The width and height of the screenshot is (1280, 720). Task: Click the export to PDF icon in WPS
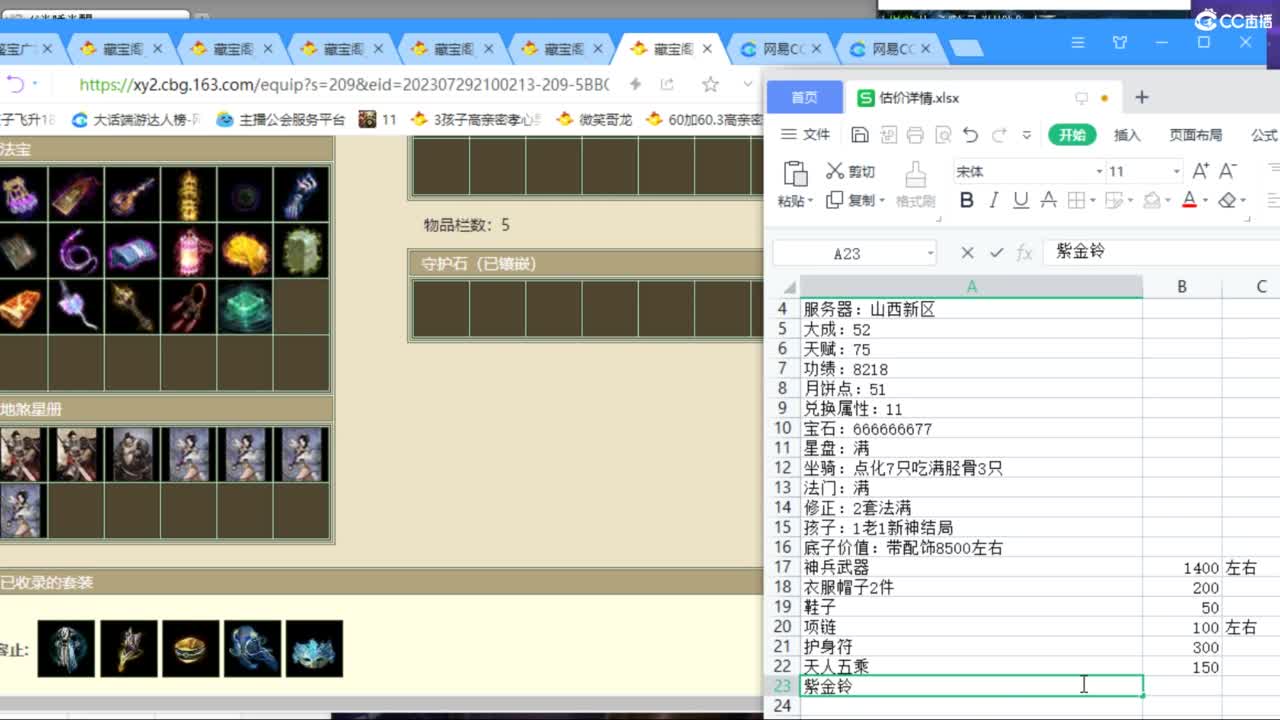point(888,135)
